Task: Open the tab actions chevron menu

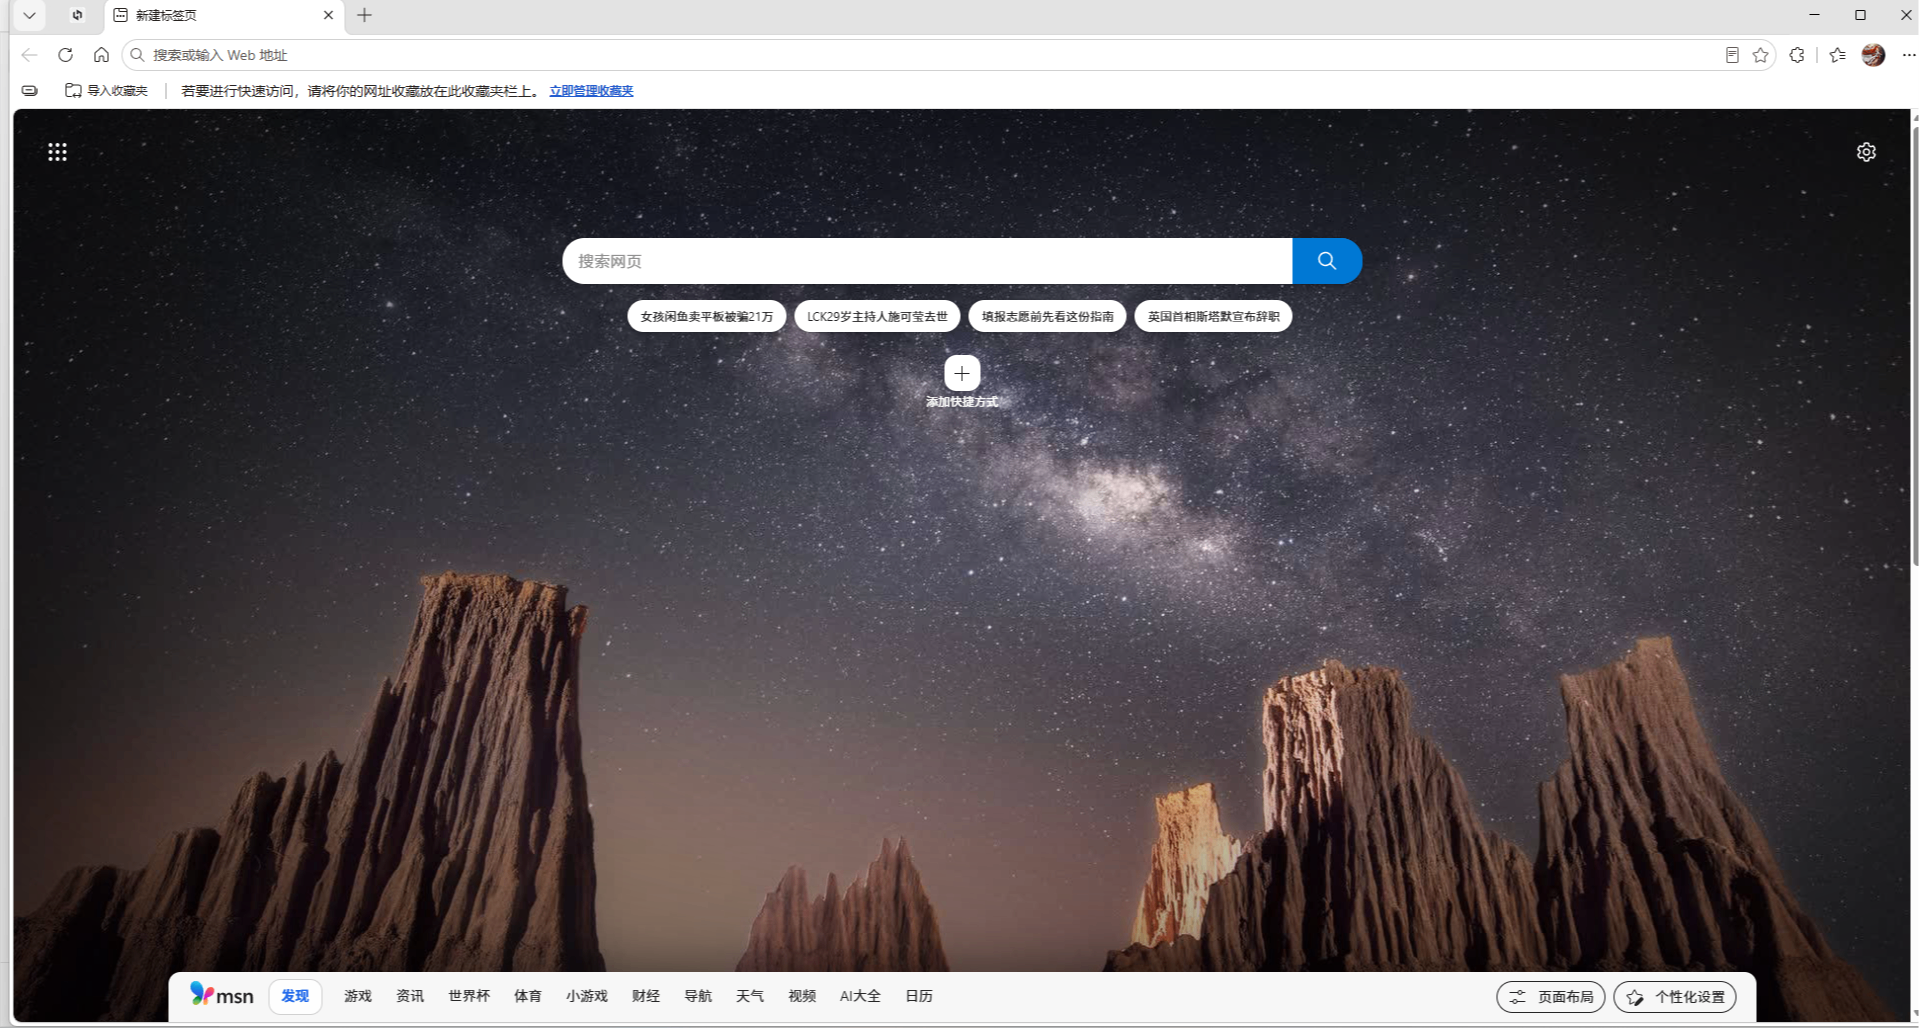Action: (x=29, y=15)
